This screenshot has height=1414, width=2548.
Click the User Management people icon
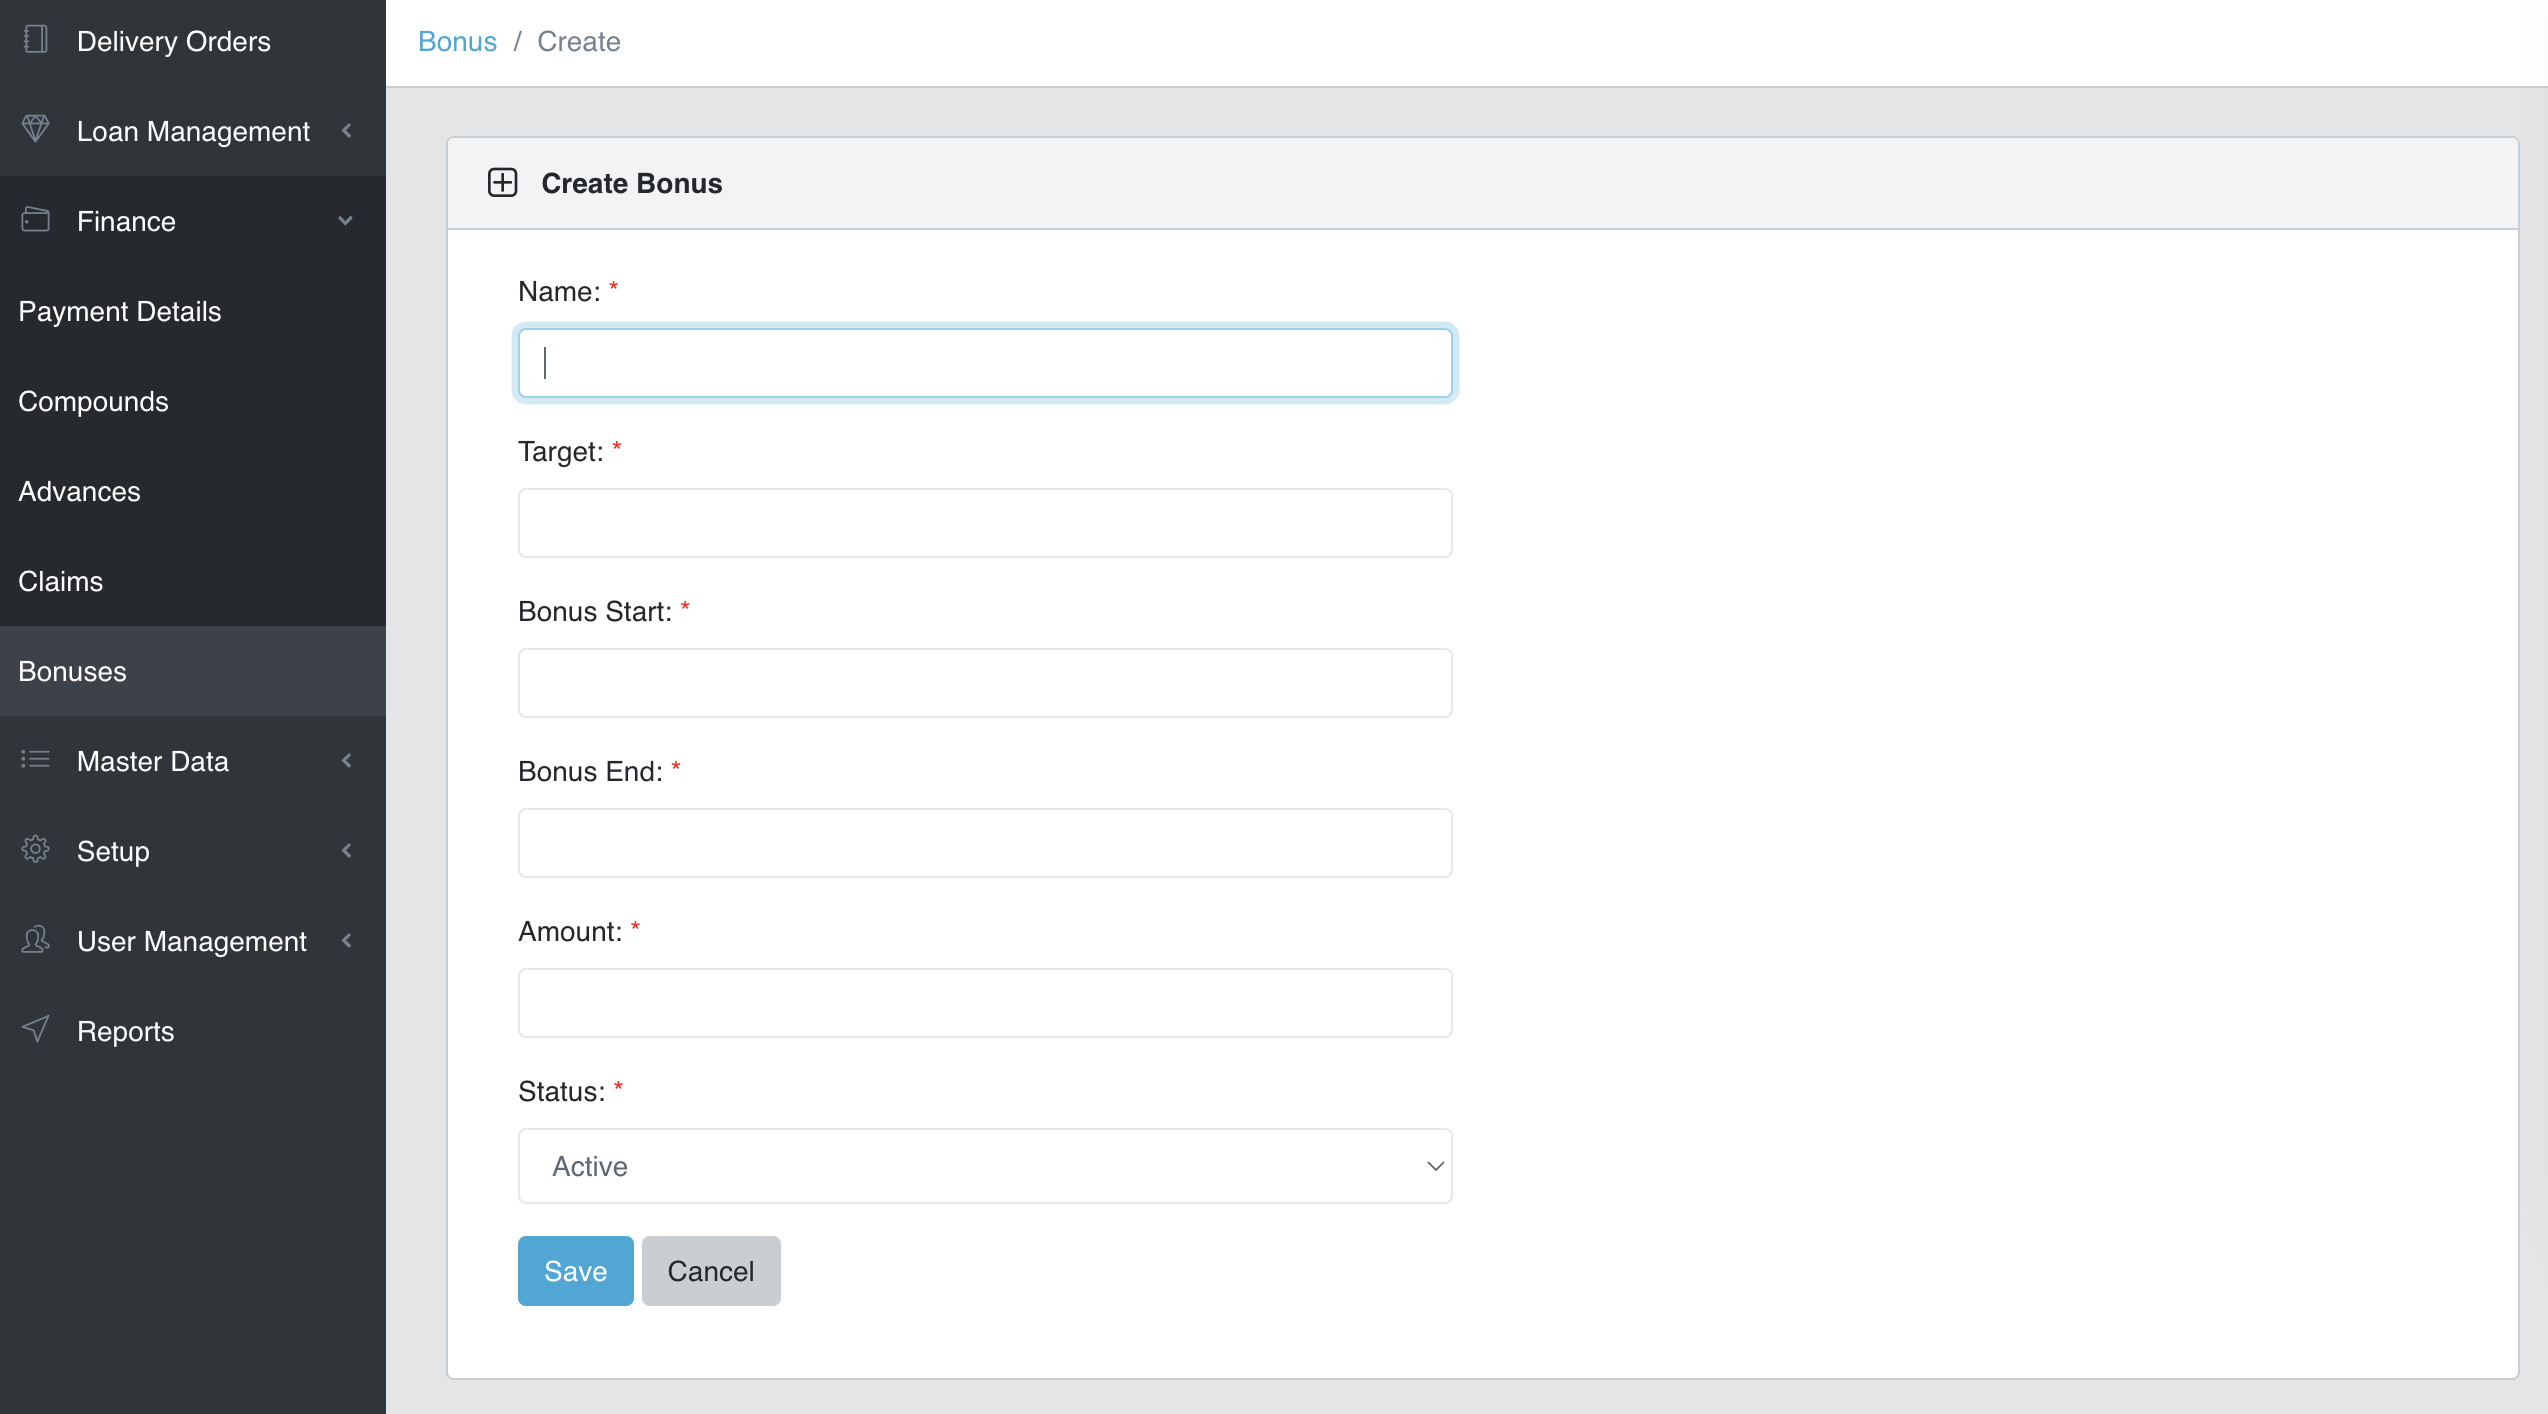tap(36, 939)
